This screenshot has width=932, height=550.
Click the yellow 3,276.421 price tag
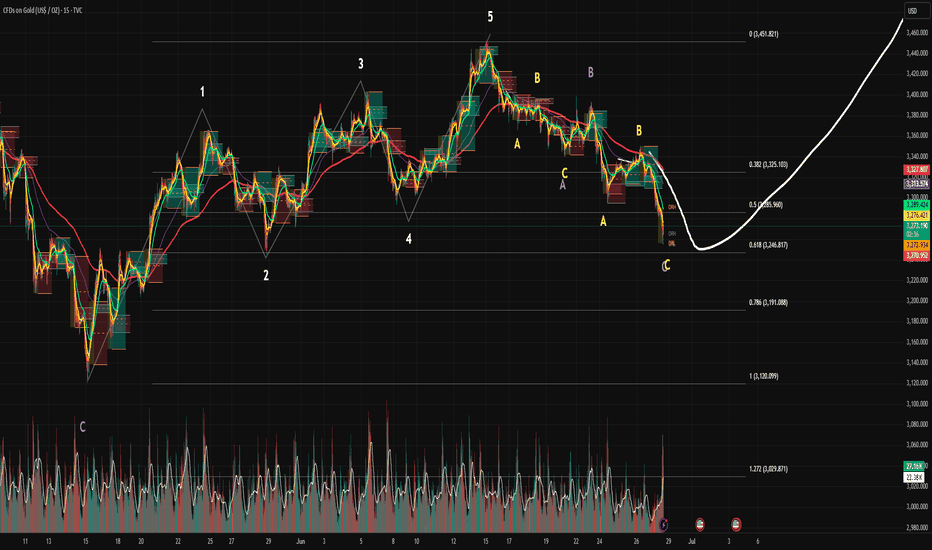click(916, 215)
